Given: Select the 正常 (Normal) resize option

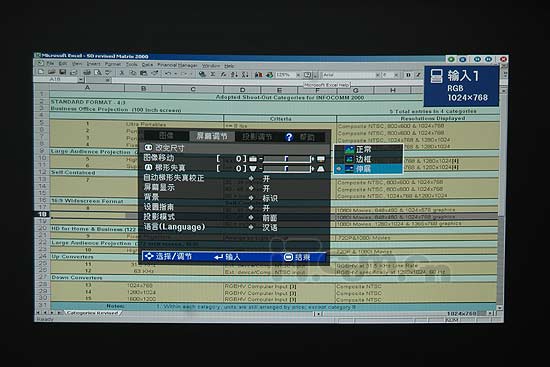Looking at the screenshot, I should click(x=368, y=149).
